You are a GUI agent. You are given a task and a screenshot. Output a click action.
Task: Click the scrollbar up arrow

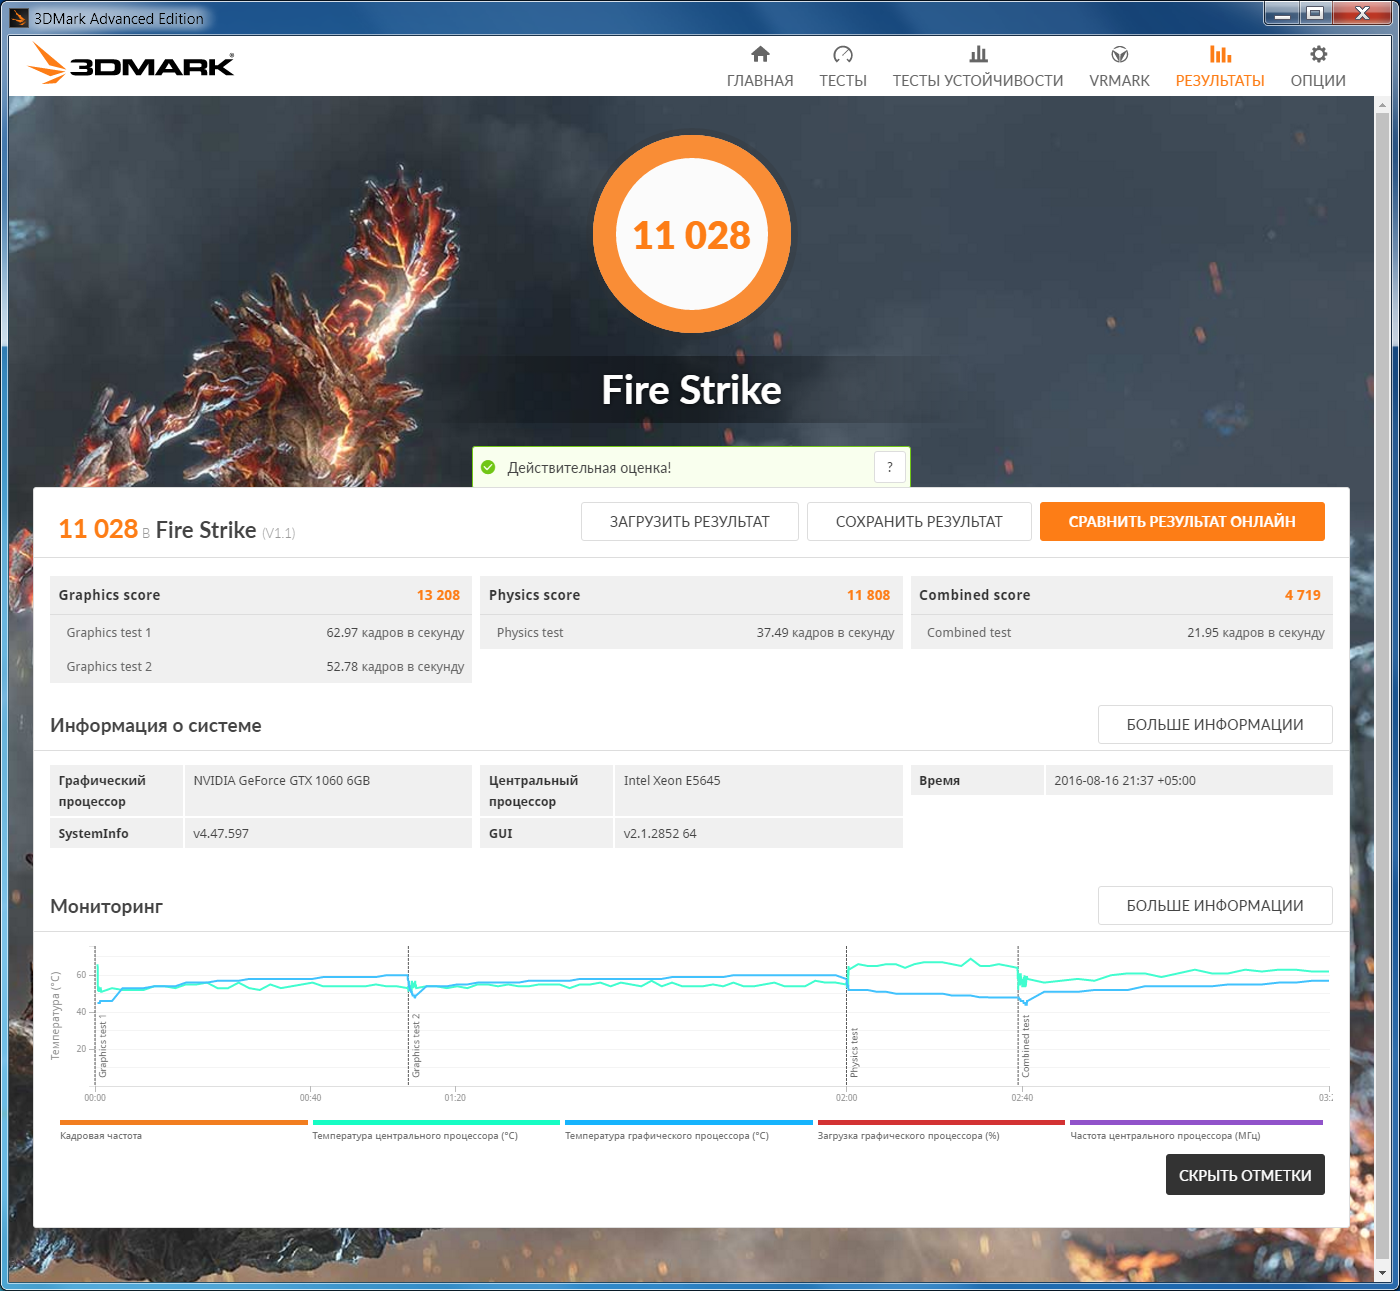click(1382, 104)
